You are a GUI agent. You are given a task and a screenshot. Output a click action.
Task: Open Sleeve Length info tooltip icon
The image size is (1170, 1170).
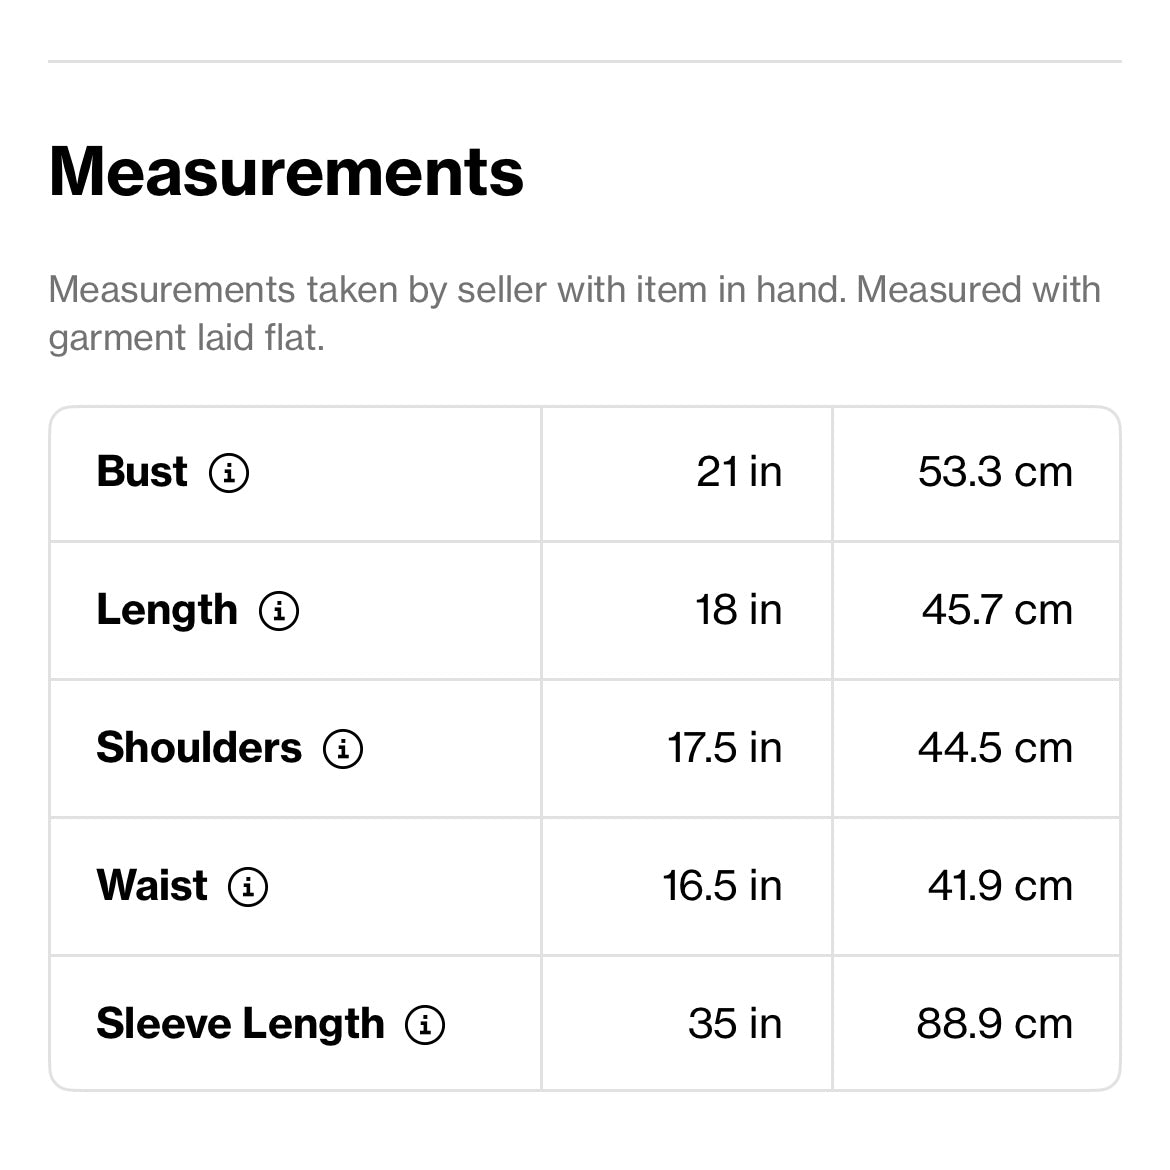click(425, 1024)
